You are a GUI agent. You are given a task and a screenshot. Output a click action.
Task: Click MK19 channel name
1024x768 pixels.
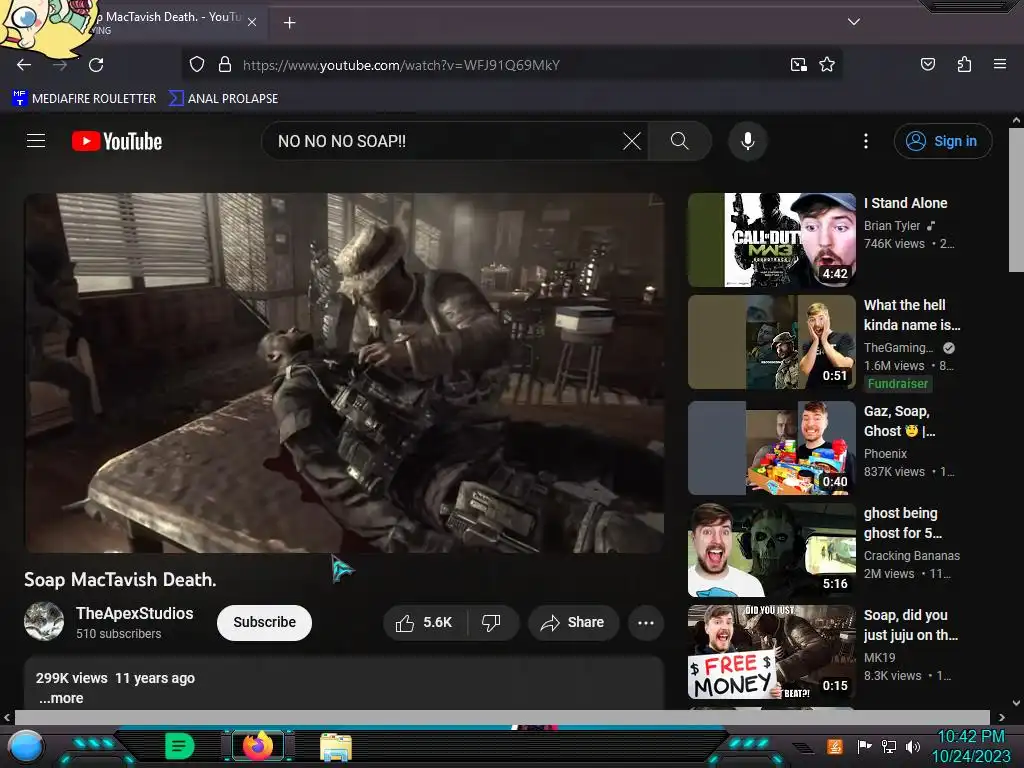coord(879,658)
